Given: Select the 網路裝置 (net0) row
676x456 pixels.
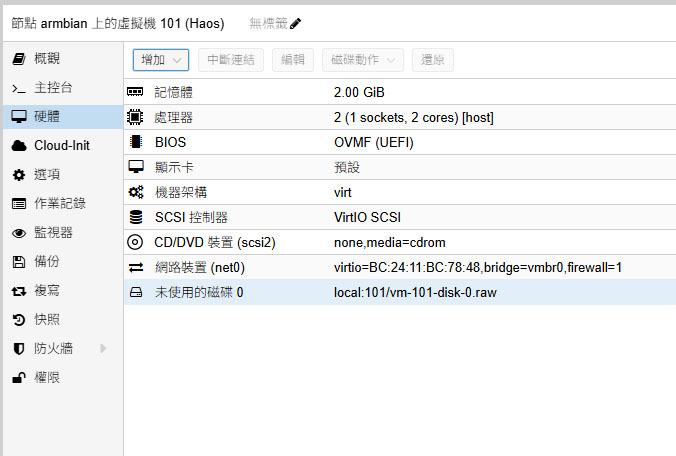Looking at the screenshot, I should point(399,267).
